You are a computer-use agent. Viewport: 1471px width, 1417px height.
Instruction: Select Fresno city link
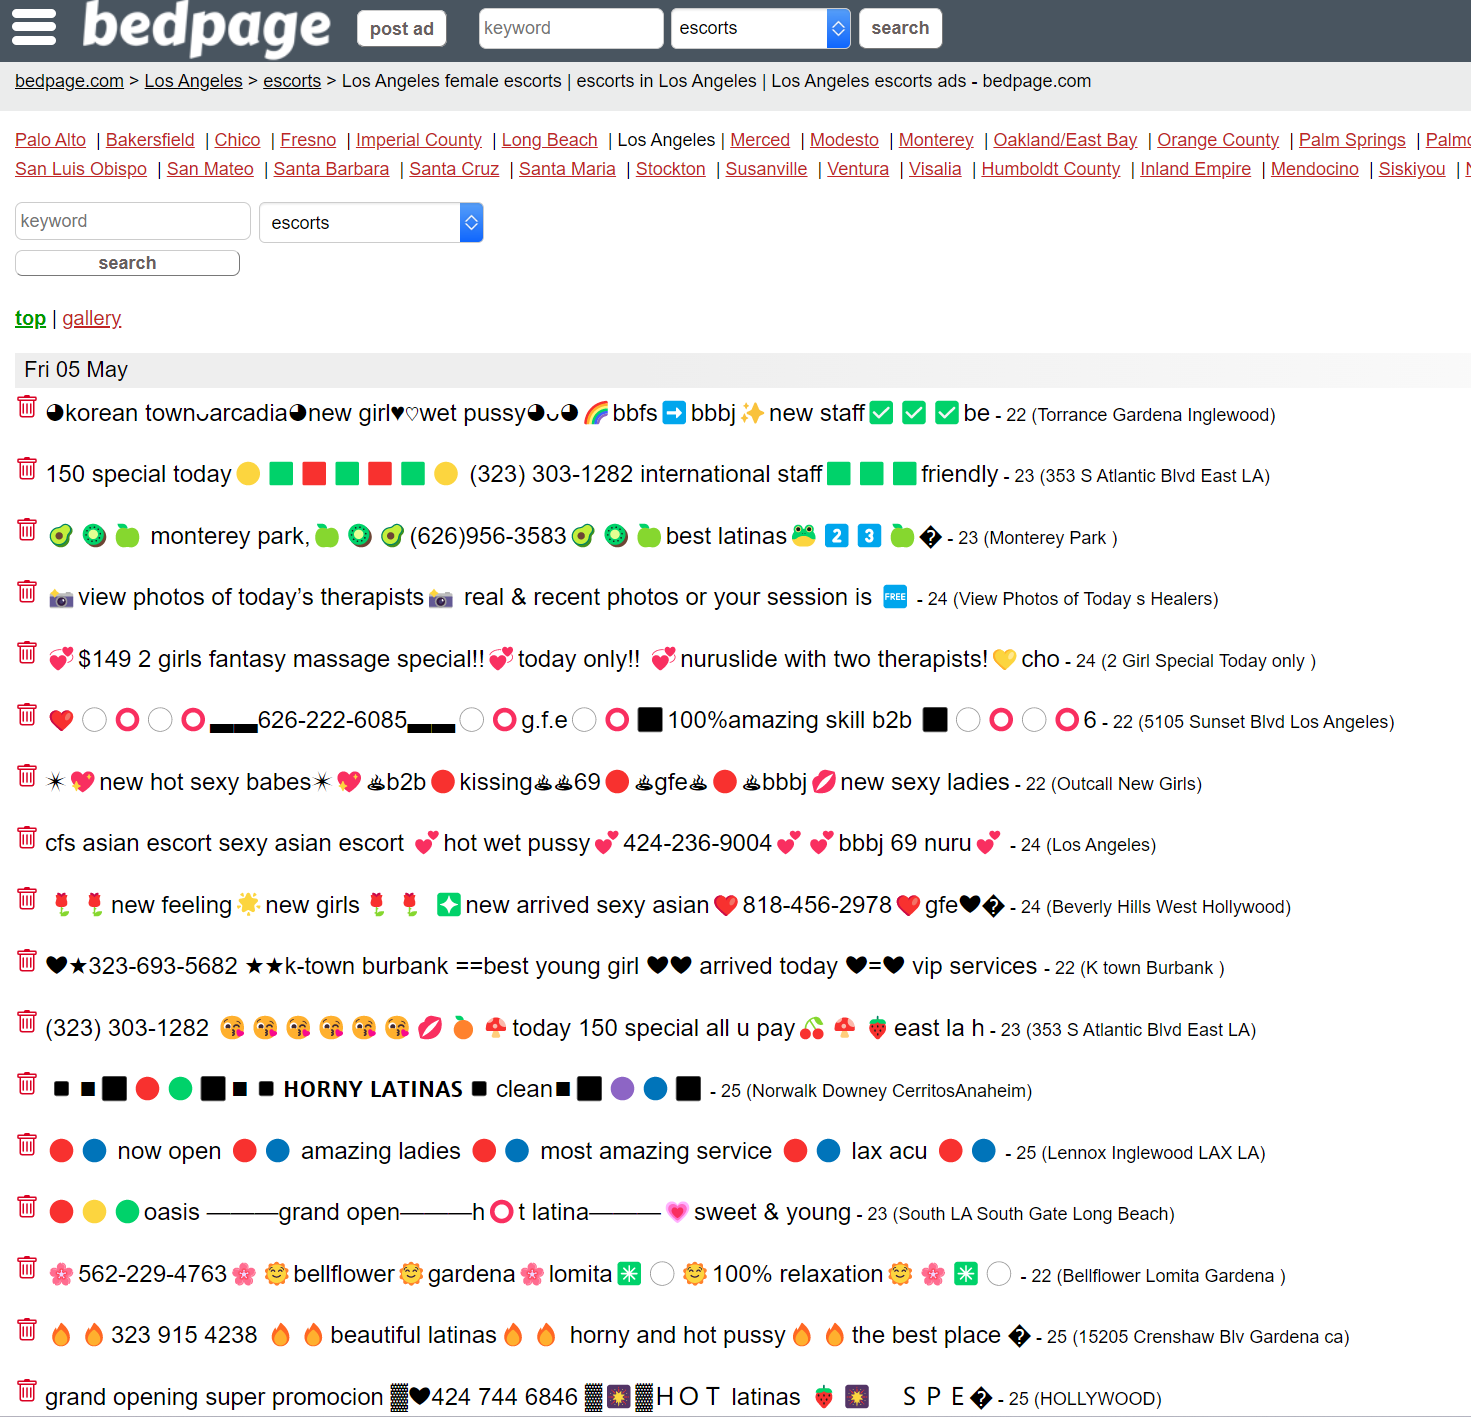click(x=308, y=140)
